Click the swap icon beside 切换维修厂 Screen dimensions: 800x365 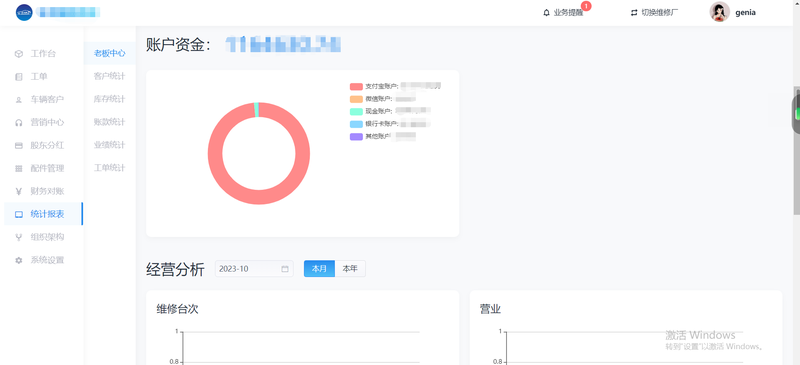pos(634,13)
